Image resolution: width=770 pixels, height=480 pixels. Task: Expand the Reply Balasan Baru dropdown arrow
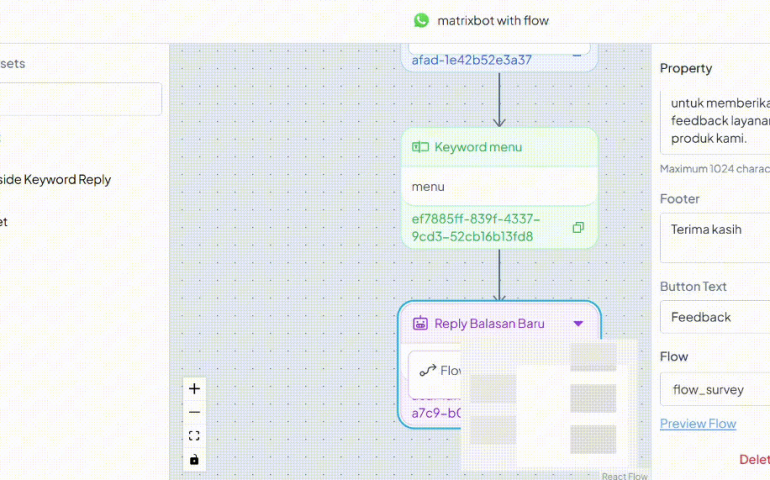point(578,324)
